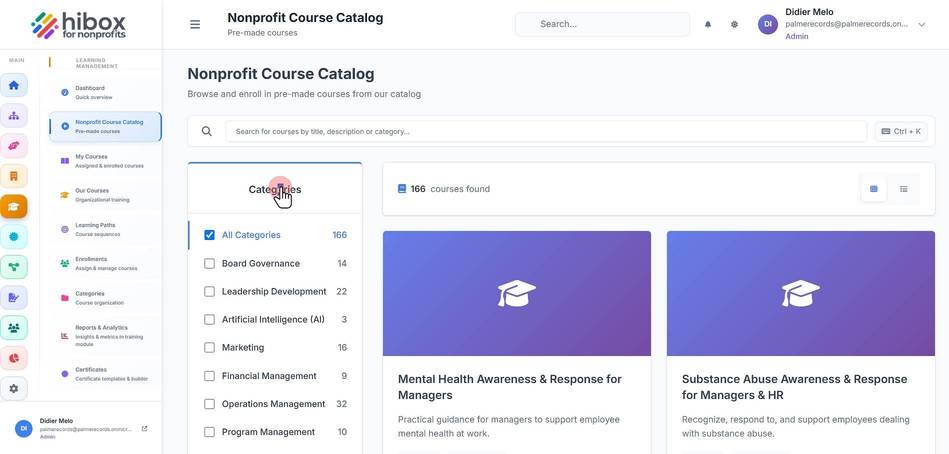
Task: Check the Marketing category
Action: [x=209, y=347]
